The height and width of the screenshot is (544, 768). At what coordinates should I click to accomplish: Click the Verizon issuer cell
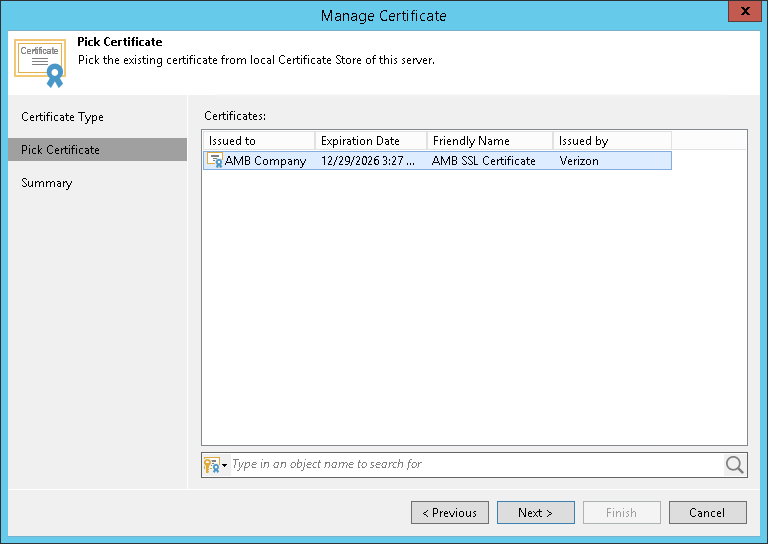(579, 161)
